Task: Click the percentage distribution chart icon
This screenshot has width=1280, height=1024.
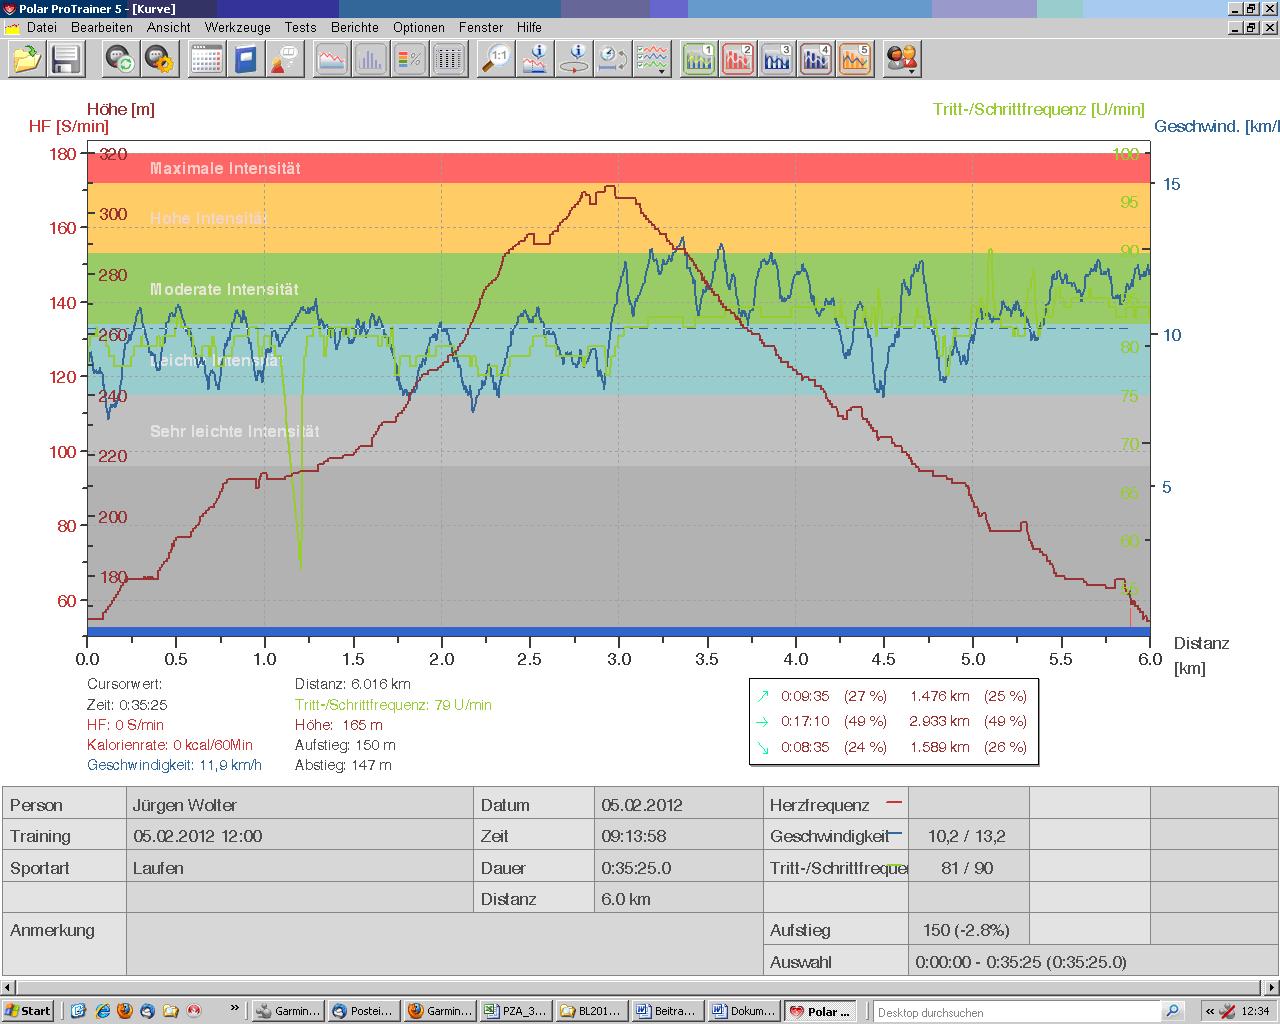Action: 410,60
